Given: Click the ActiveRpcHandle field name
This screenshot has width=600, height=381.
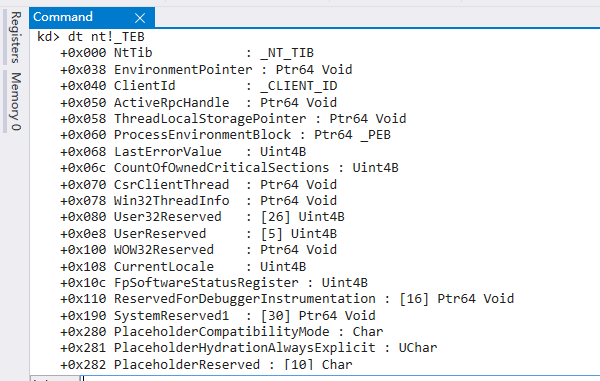Looking at the screenshot, I should click(171, 103).
